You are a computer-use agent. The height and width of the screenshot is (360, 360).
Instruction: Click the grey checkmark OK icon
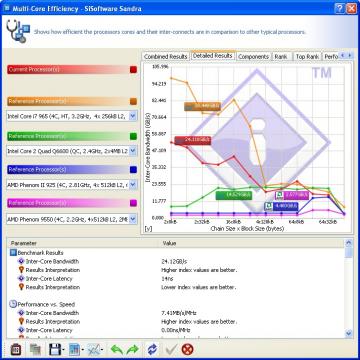point(171,349)
